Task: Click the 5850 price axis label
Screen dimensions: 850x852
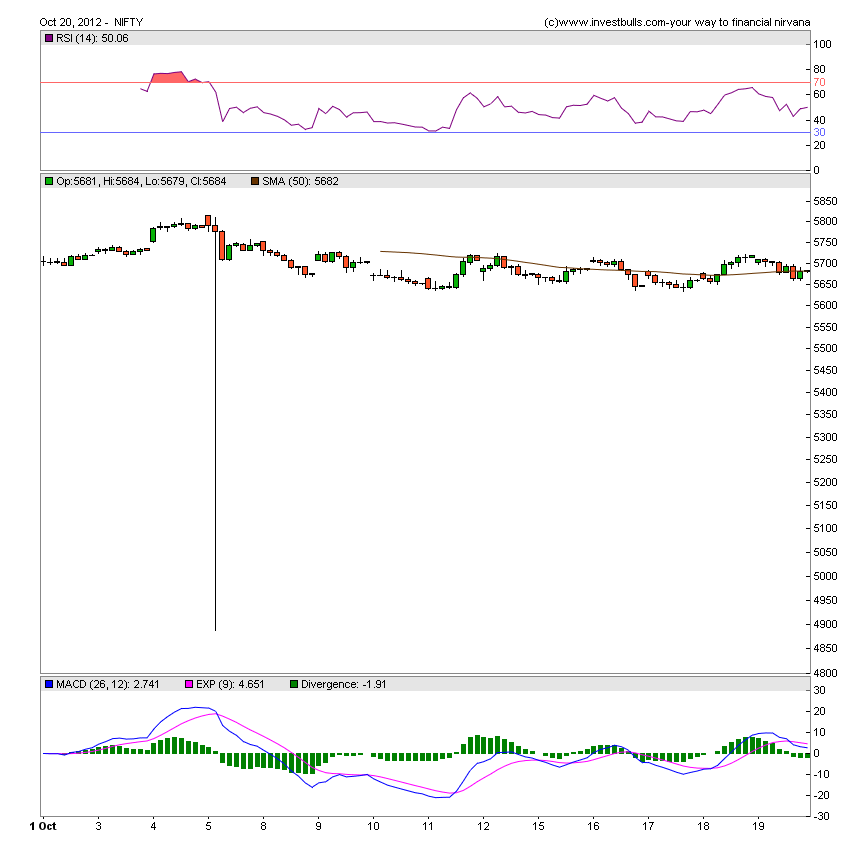Action: [825, 201]
